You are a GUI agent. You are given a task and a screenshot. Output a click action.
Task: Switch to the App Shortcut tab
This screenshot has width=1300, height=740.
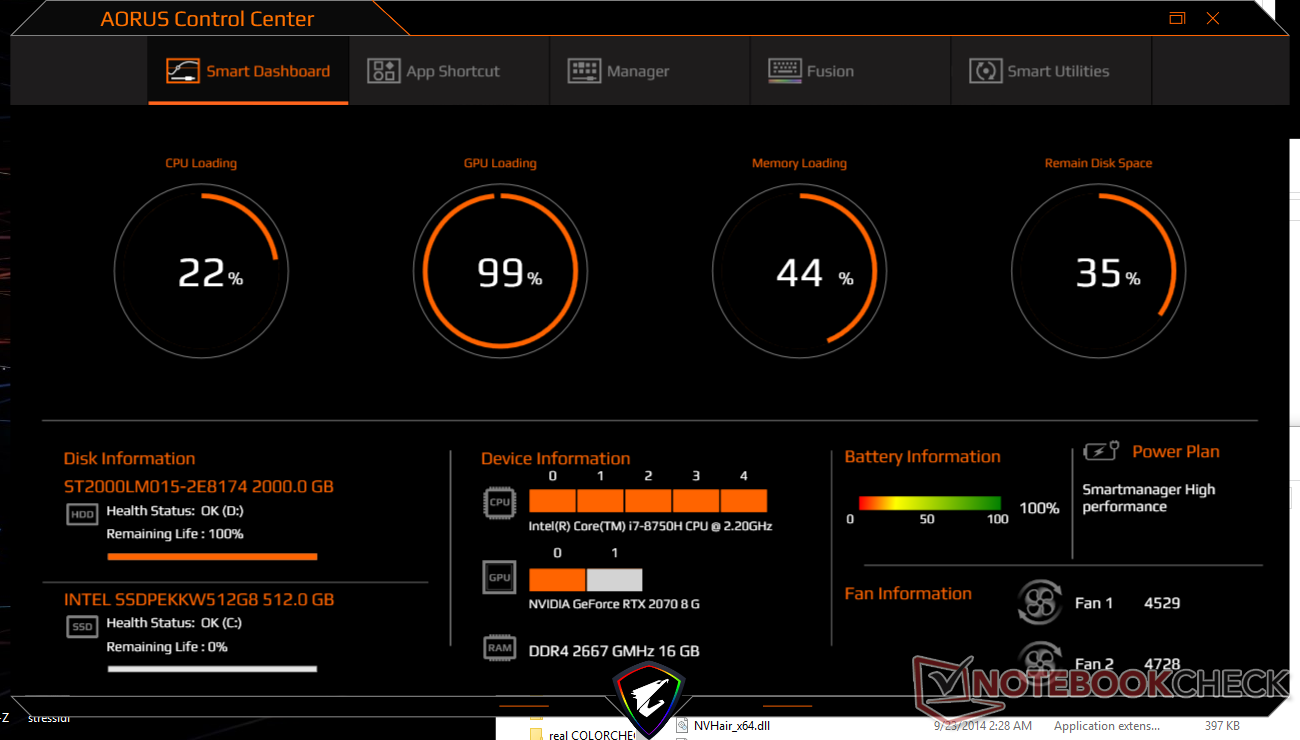pos(449,71)
